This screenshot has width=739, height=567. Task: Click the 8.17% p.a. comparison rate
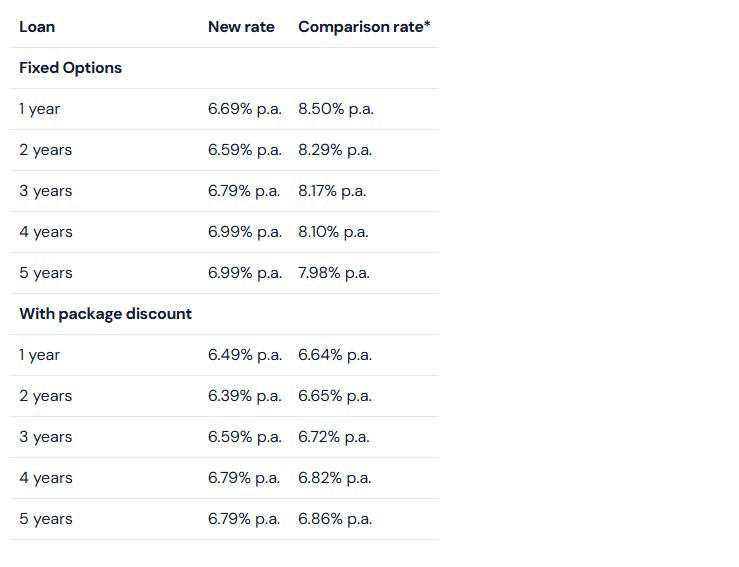tap(332, 191)
